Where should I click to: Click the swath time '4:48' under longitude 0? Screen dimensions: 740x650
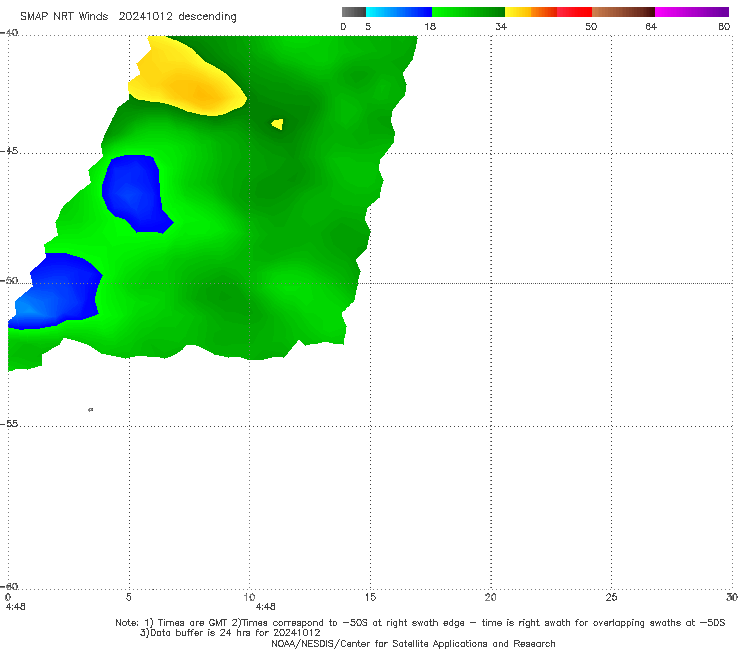click(x=16, y=607)
